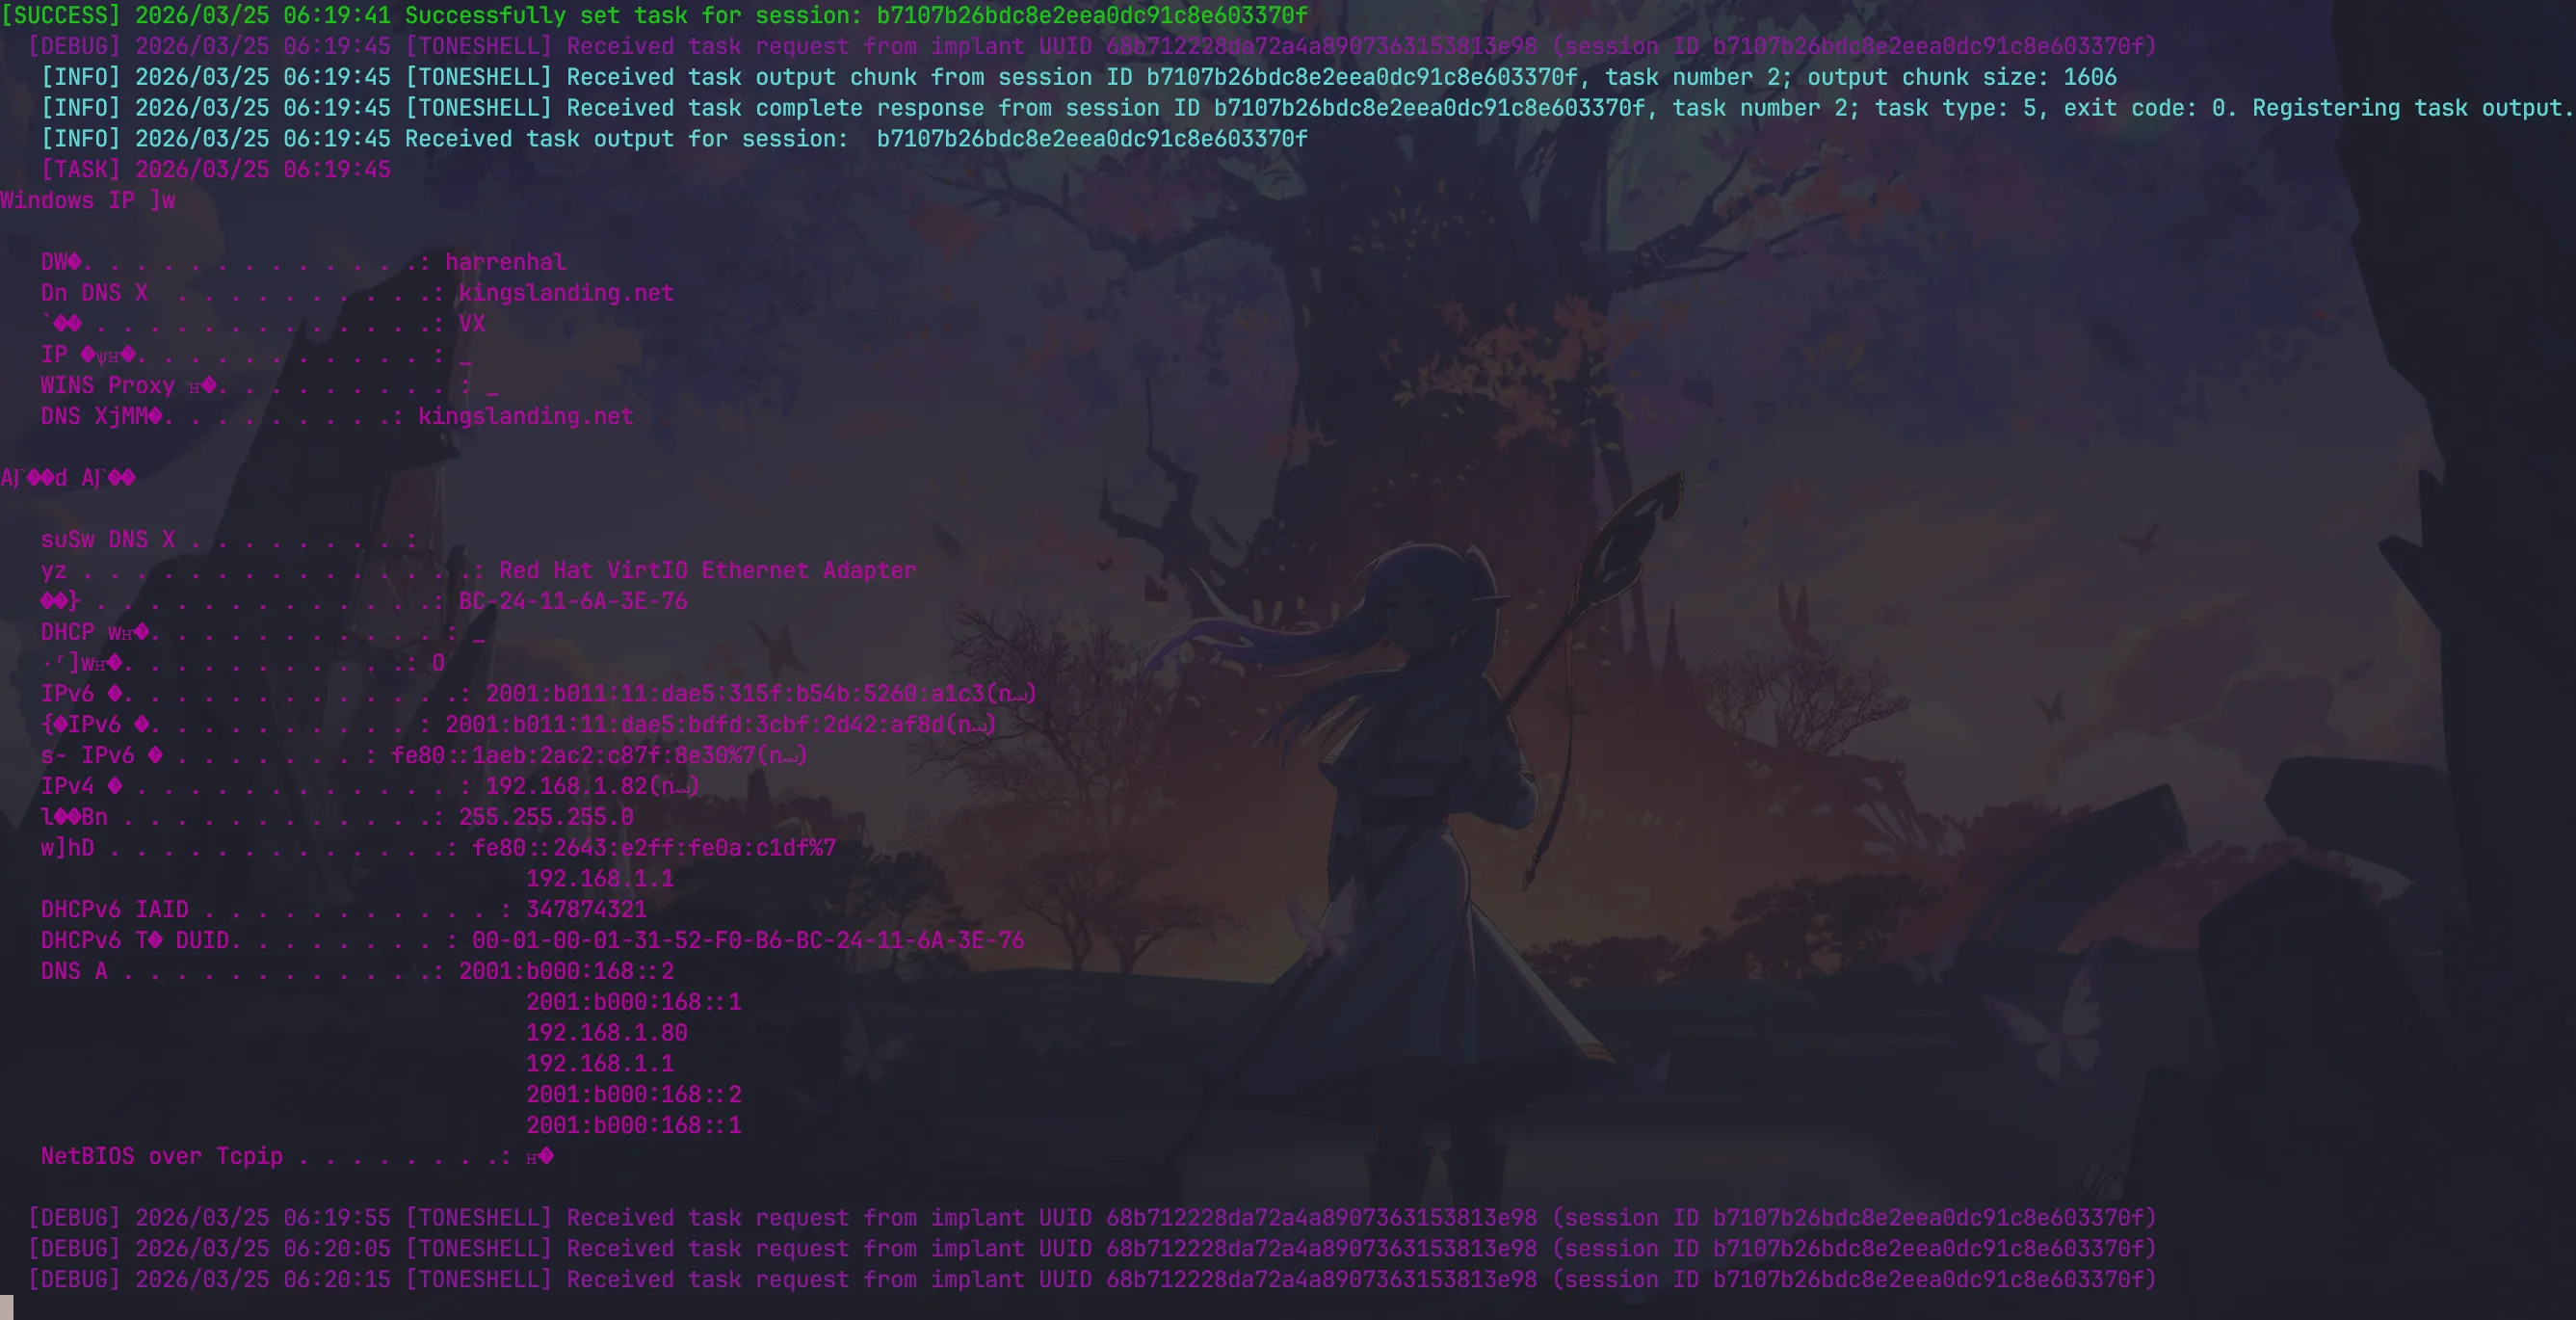The height and width of the screenshot is (1320, 2576).
Task: Click the "NetBIOS over Tcpip" label
Action: pyautogui.click(x=161, y=1157)
